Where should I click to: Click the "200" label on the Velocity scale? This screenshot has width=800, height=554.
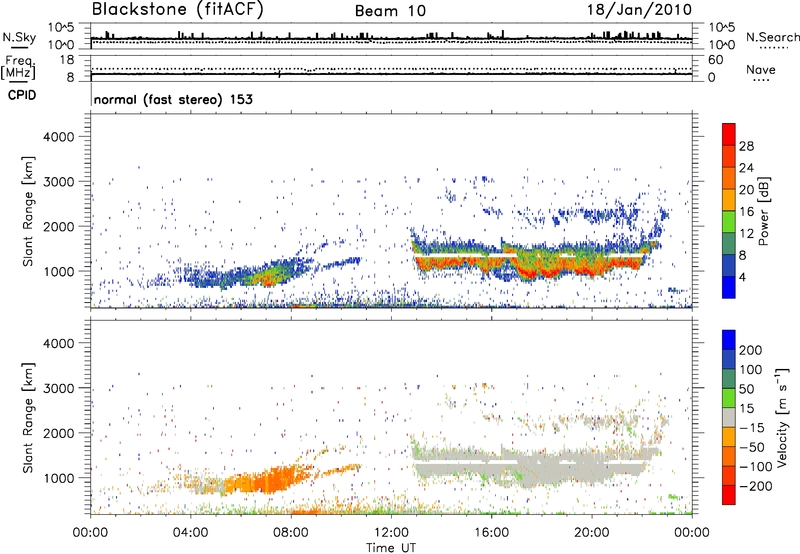(751, 350)
